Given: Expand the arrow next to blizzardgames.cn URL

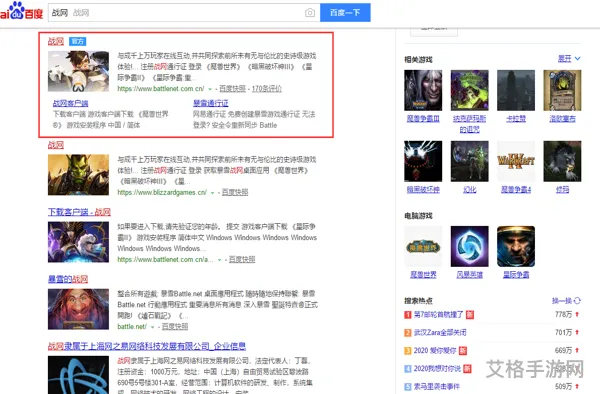Looking at the screenshot, I should pos(212,193).
